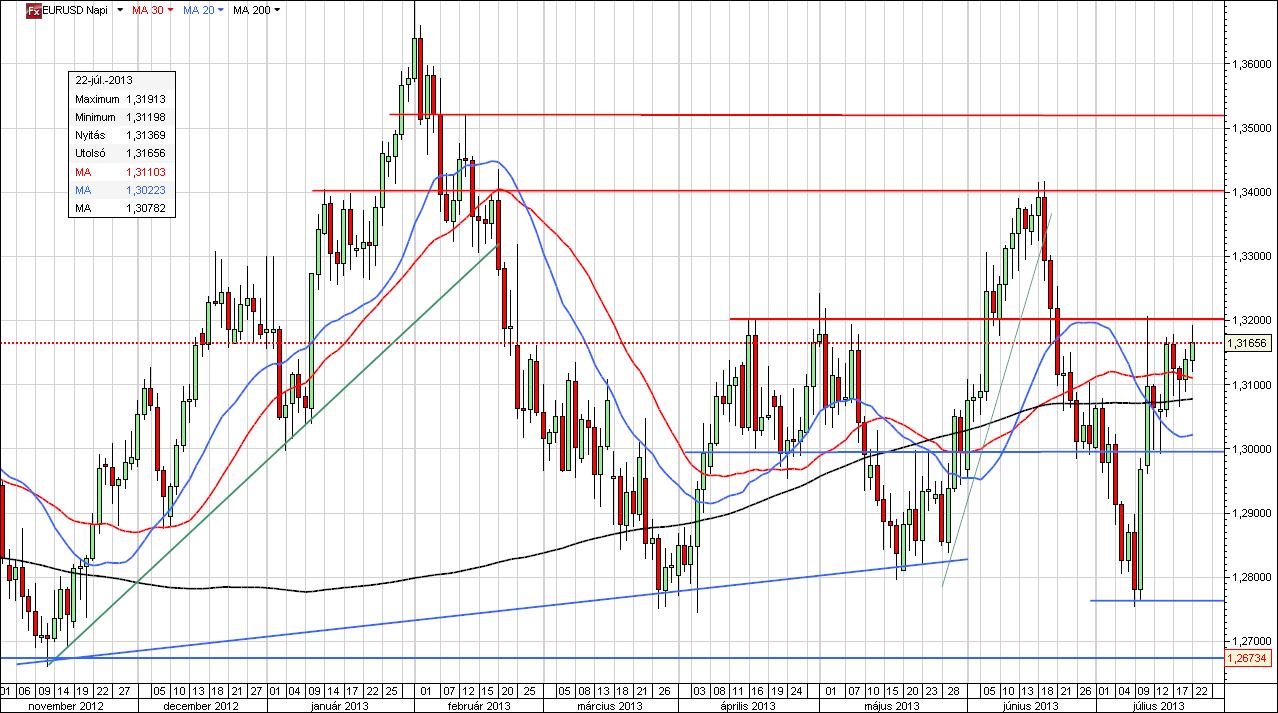Screen dimensions: 1278x713
Task: Click the 1,29000 price axis label
Action: pyautogui.click(x=1250, y=513)
